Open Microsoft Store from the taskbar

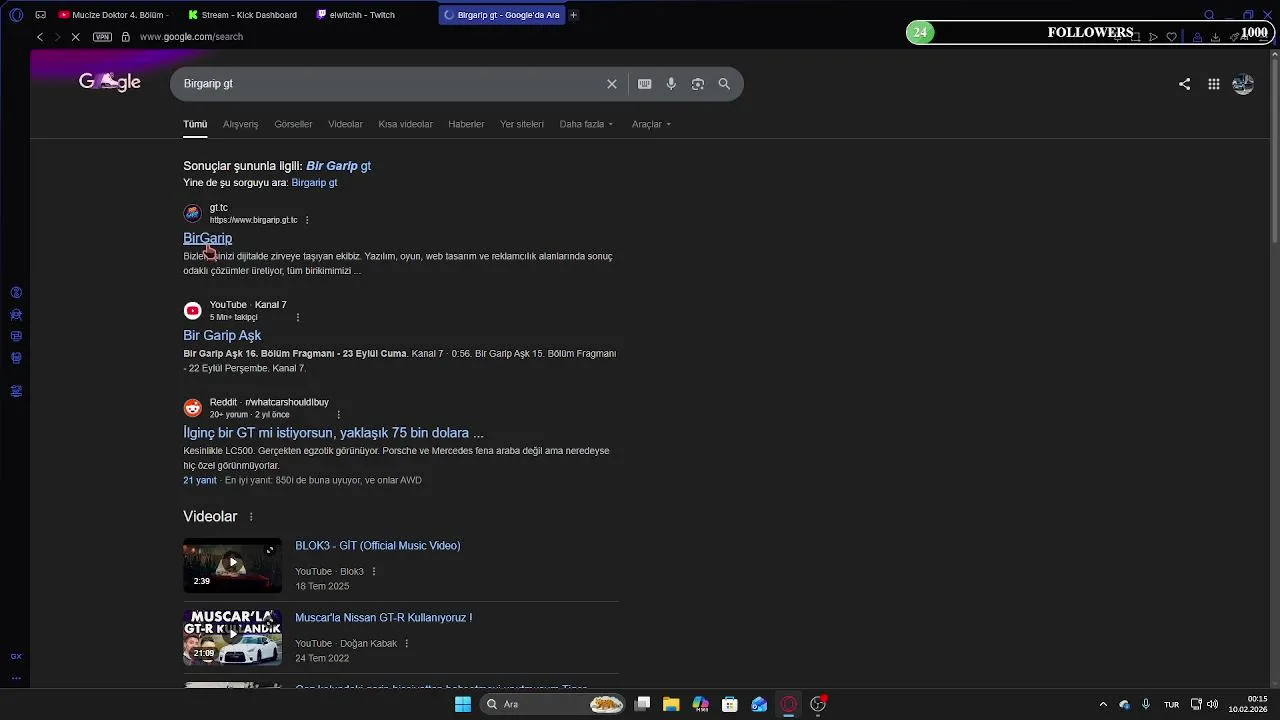(x=730, y=704)
